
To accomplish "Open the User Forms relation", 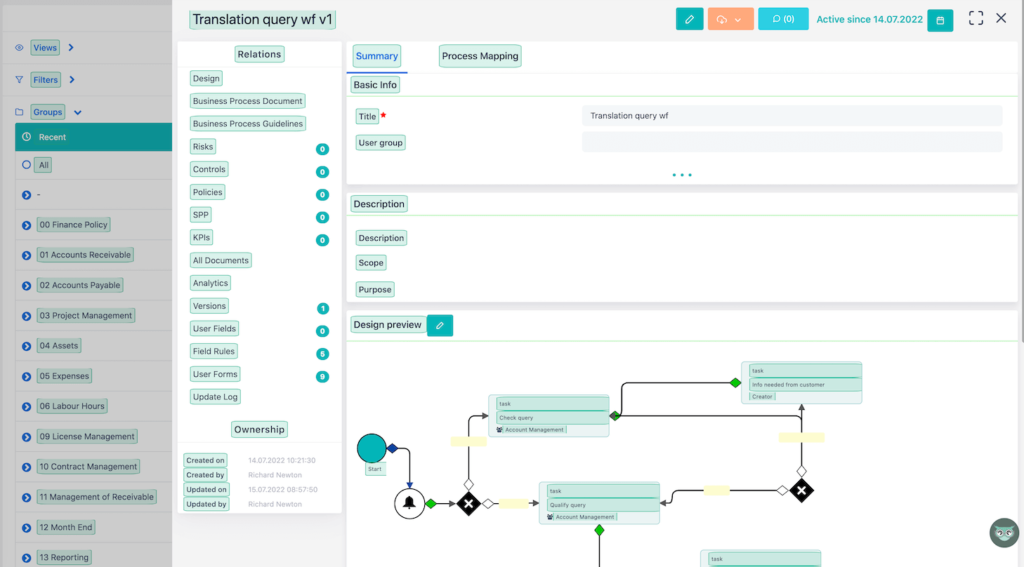I will point(215,374).
